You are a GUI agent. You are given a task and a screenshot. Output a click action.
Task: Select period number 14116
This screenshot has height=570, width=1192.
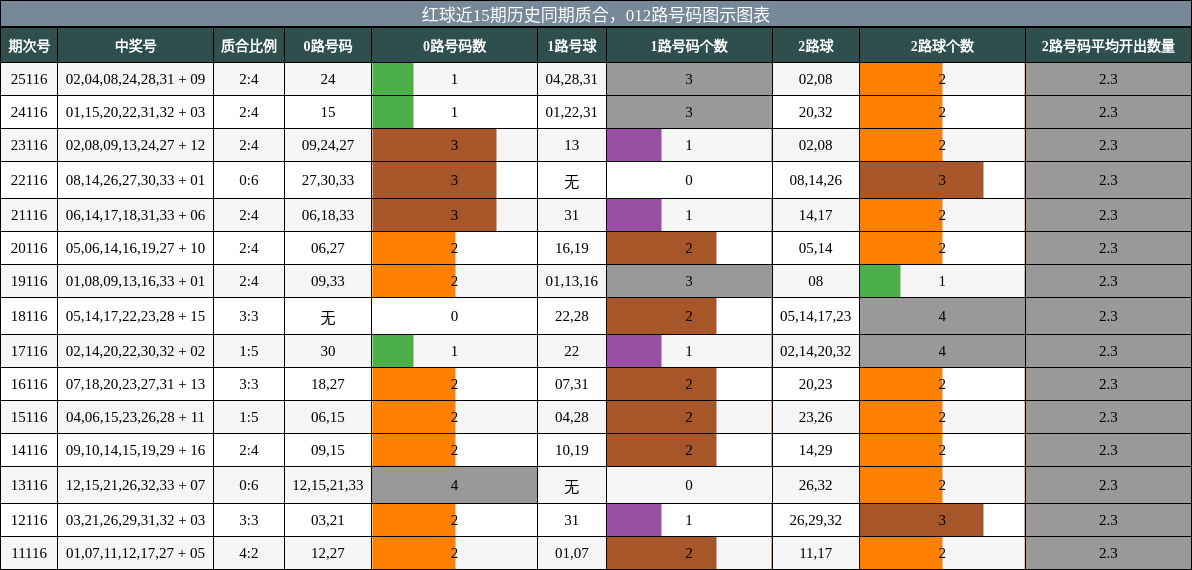[29, 450]
